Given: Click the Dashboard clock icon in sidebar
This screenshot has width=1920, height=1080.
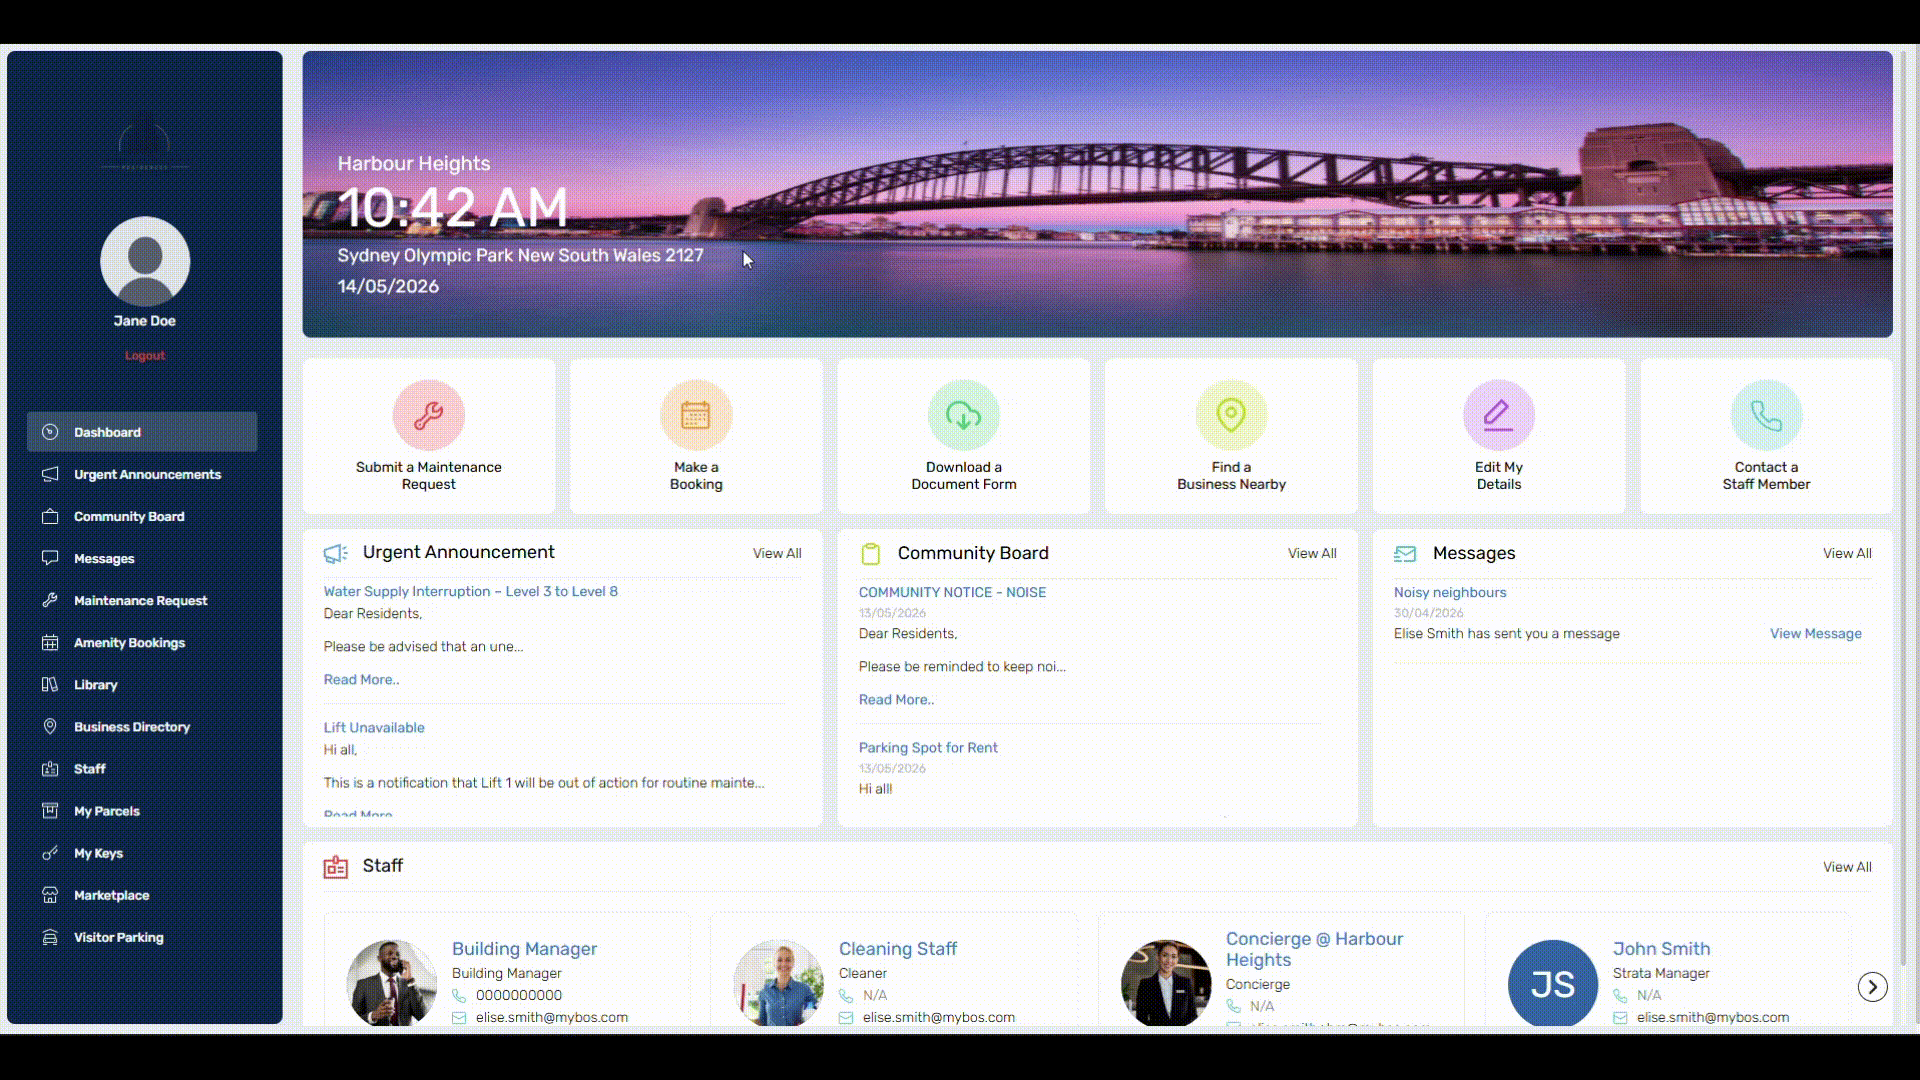Looking at the screenshot, I should point(50,432).
